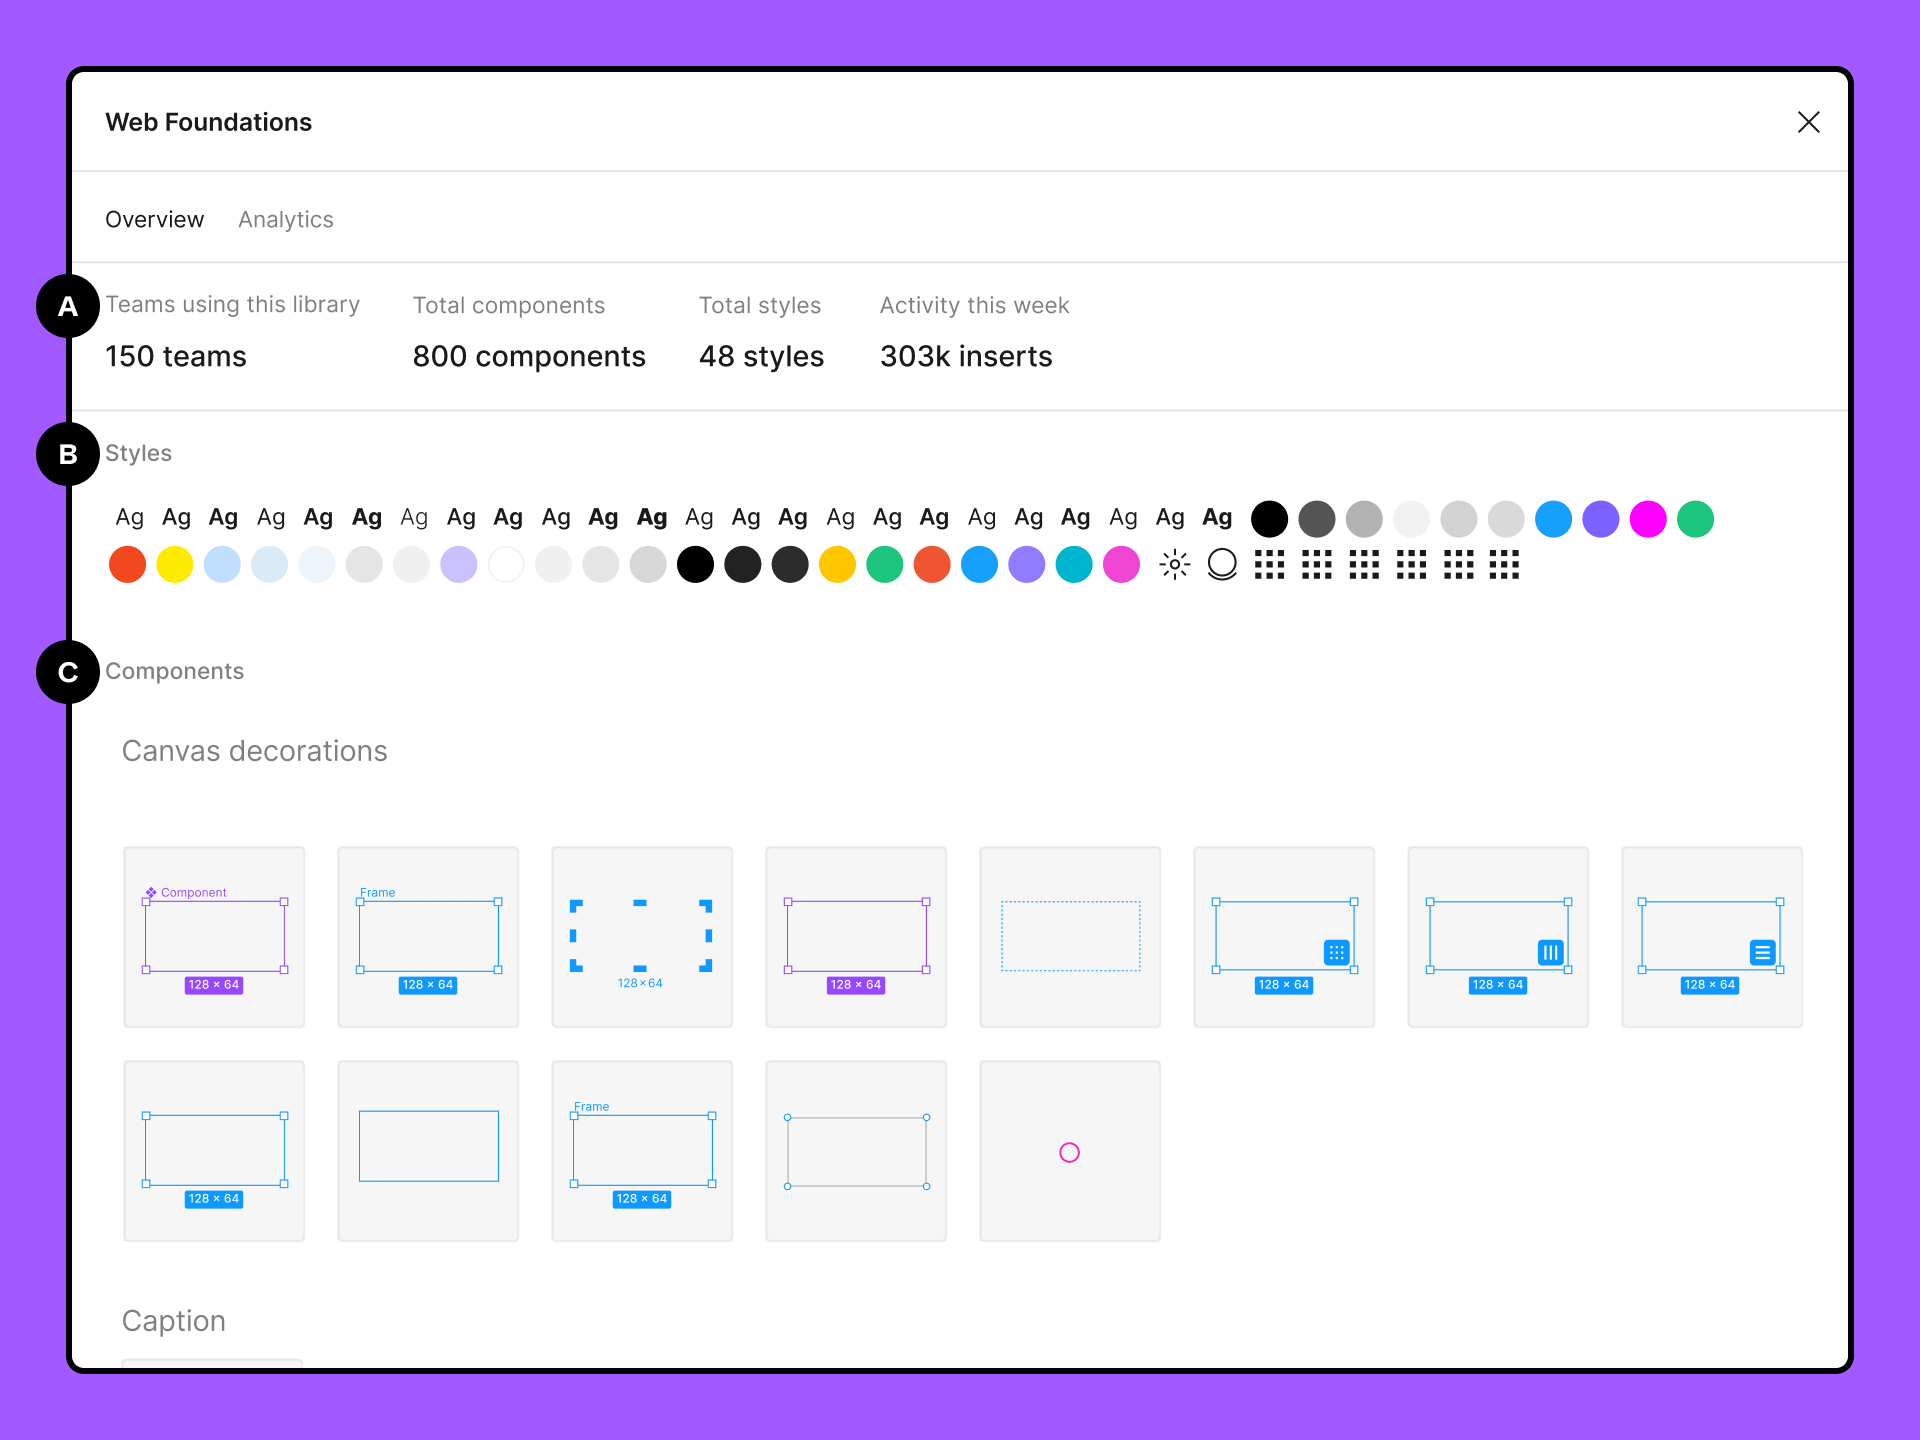Open the Component-labeled purple frame thumbnail
The height and width of the screenshot is (1440, 1920).
(214, 937)
